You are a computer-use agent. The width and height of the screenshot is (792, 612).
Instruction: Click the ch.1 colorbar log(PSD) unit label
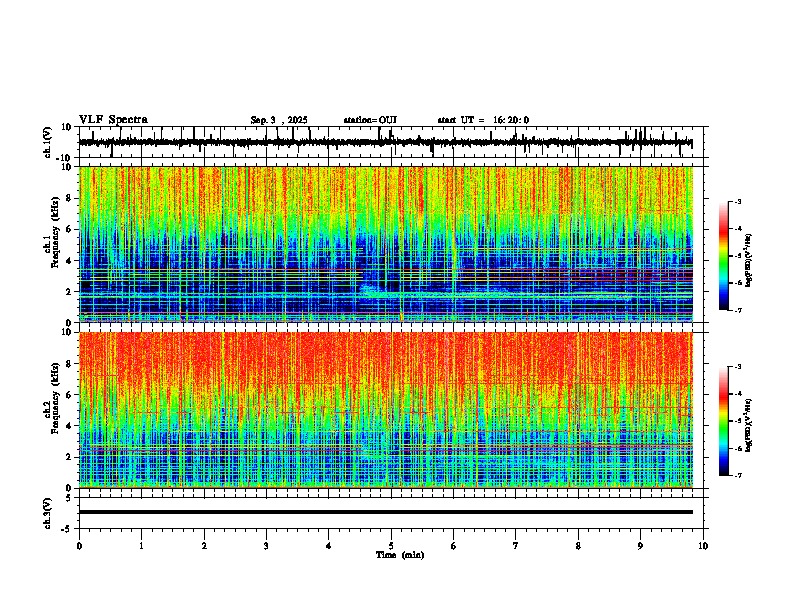[749, 261]
